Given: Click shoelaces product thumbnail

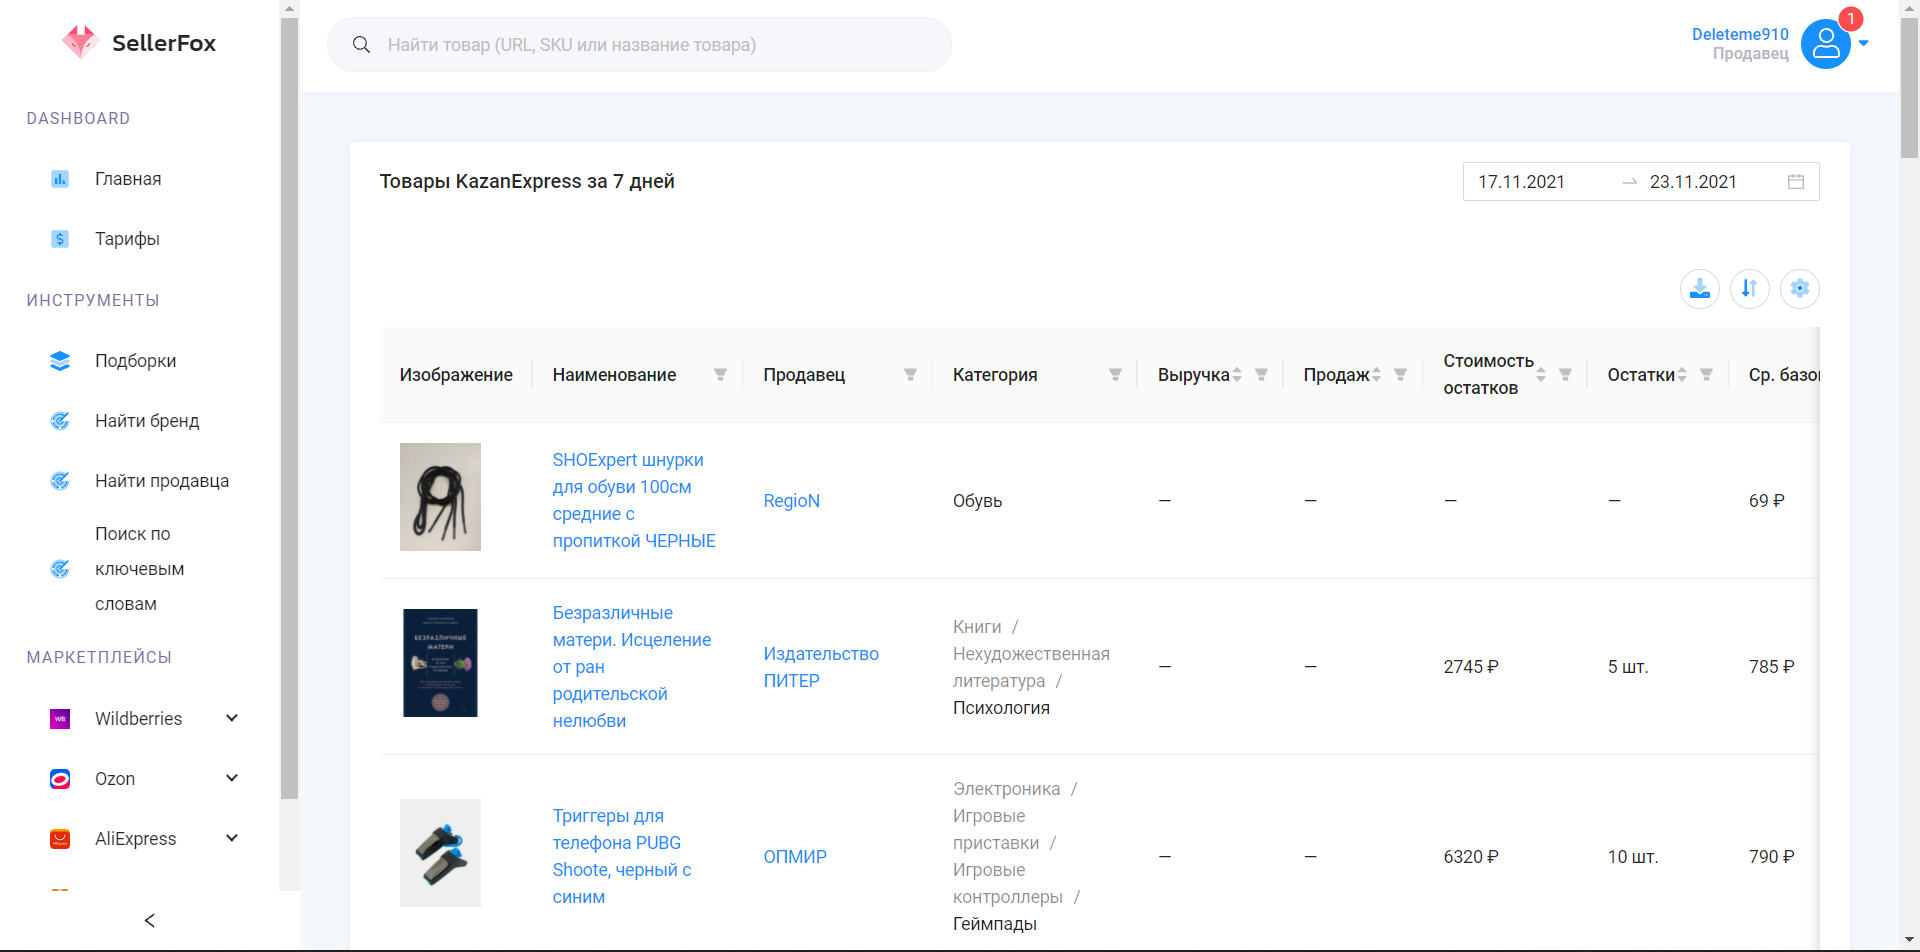Looking at the screenshot, I should pyautogui.click(x=440, y=497).
